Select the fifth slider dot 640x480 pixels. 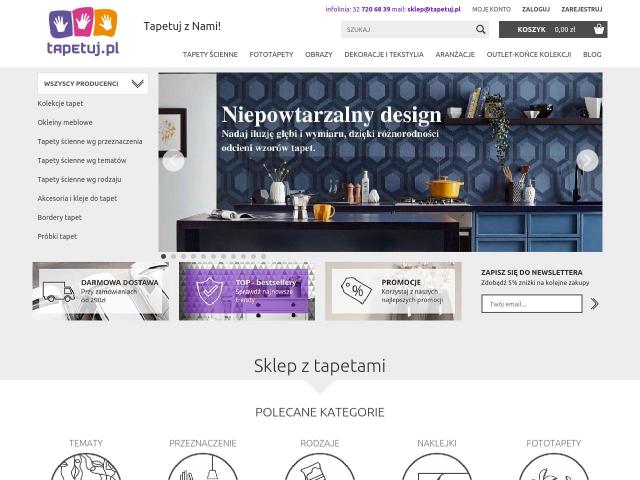[x=204, y=256]
